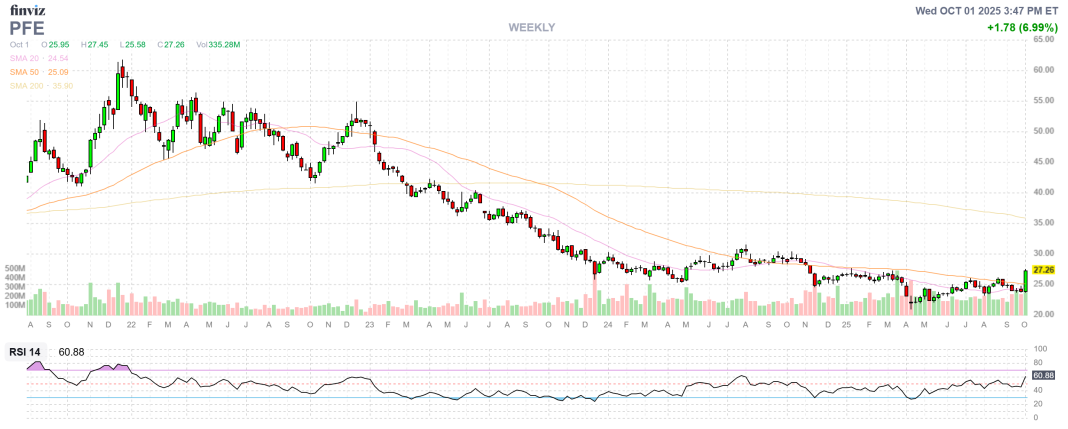Click the finviz logo

click(26, 10)
